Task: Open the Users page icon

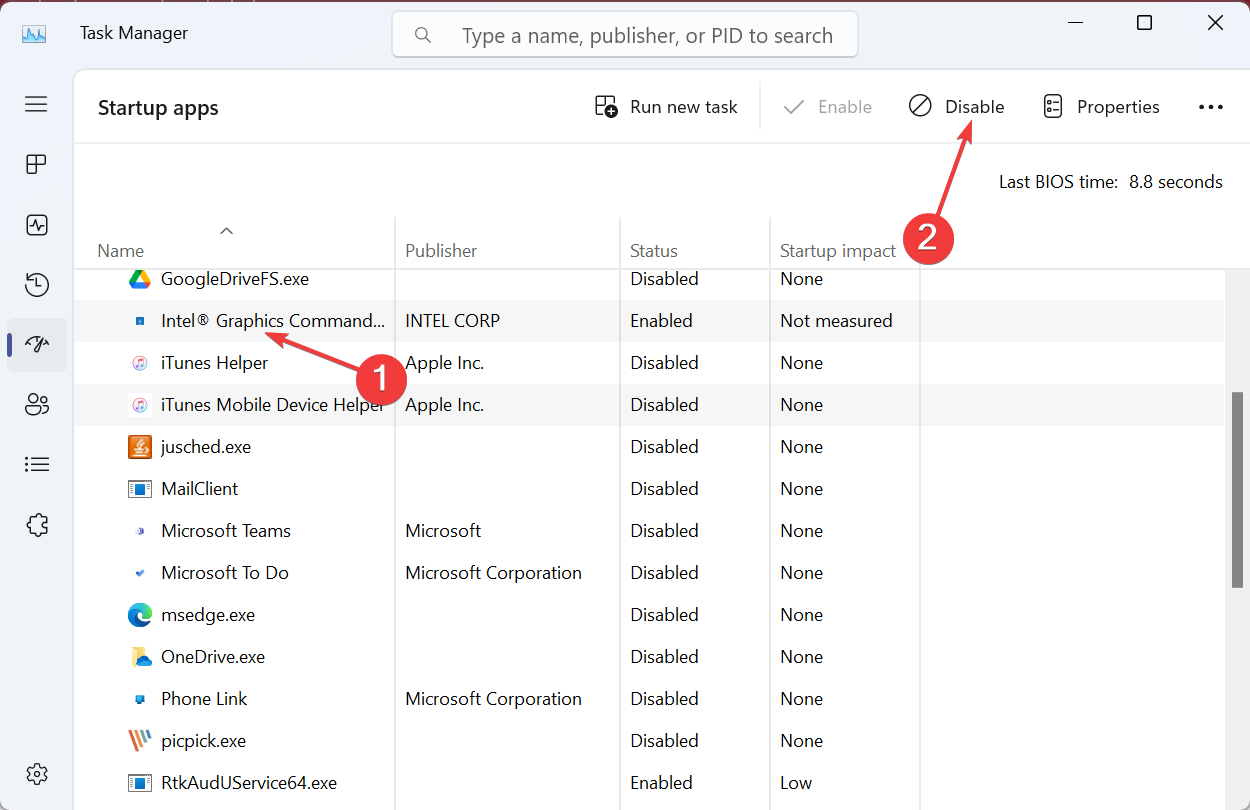Action: pos(37,405)
